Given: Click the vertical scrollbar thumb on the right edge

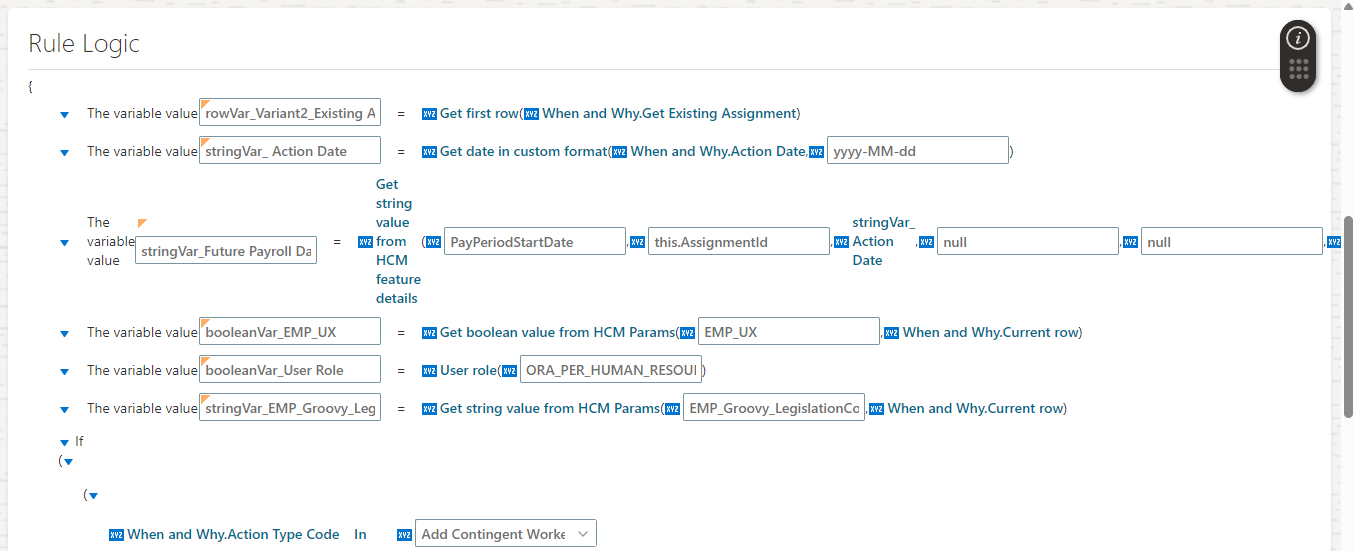Looking at the screenshot, I should point(1348,315).
